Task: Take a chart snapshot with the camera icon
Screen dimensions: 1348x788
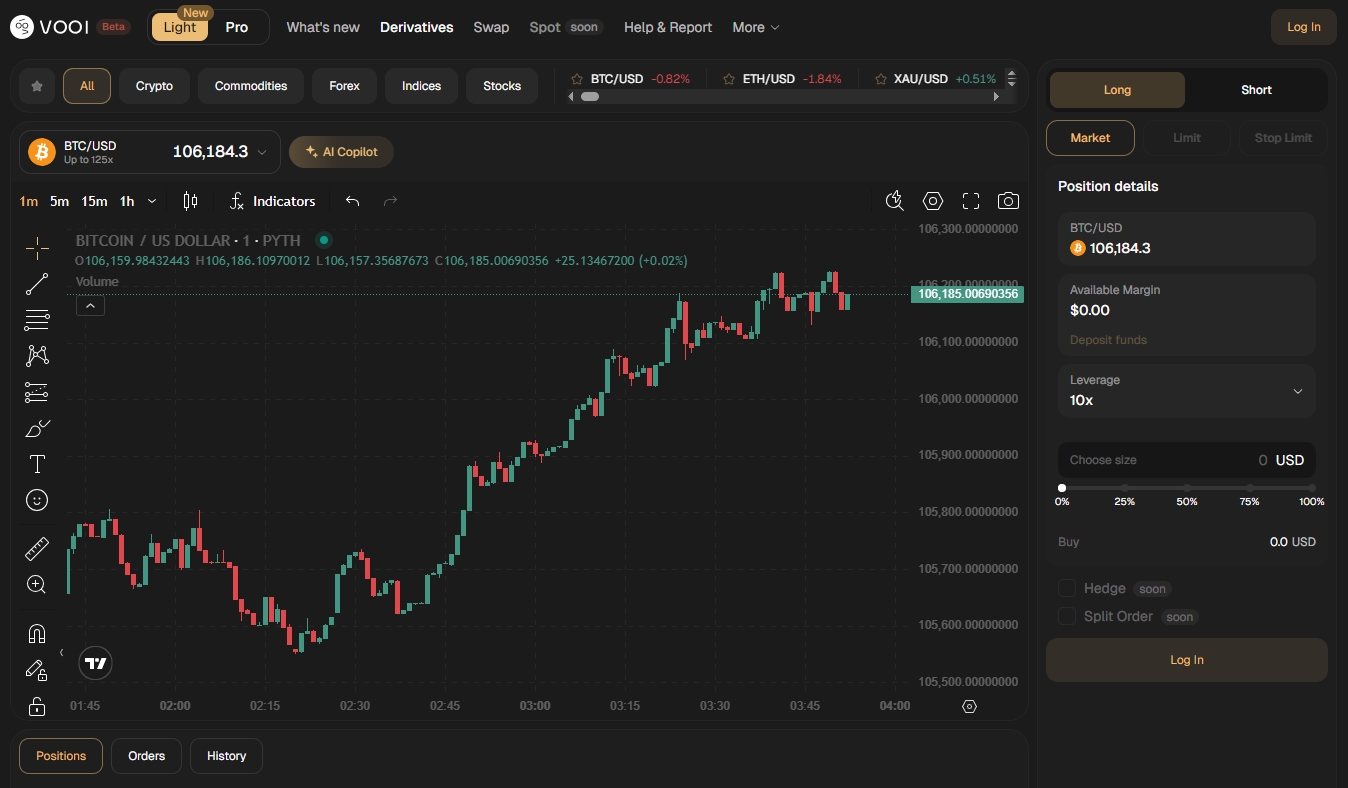Action: [x=1008, y=201]
